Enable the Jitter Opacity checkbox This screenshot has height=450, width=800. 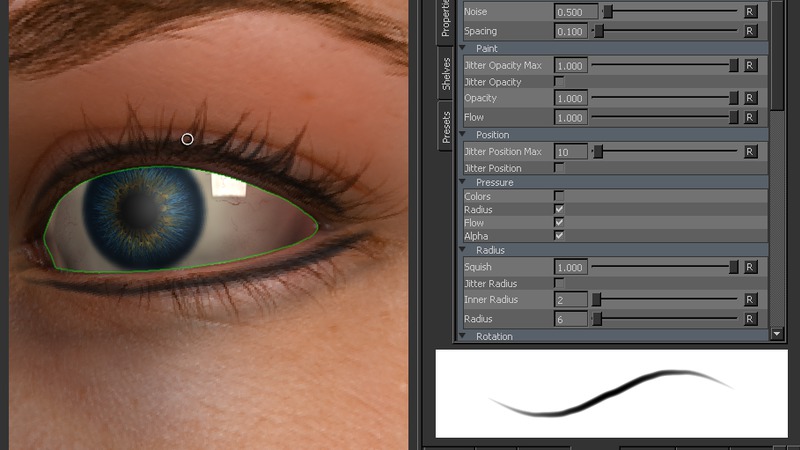coord(559,81)
